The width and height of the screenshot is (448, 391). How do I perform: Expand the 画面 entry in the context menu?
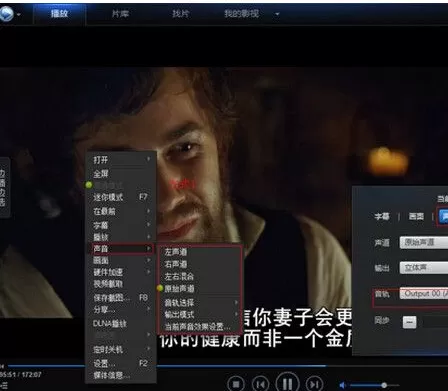pyautogui.click(x=121, y=260)
